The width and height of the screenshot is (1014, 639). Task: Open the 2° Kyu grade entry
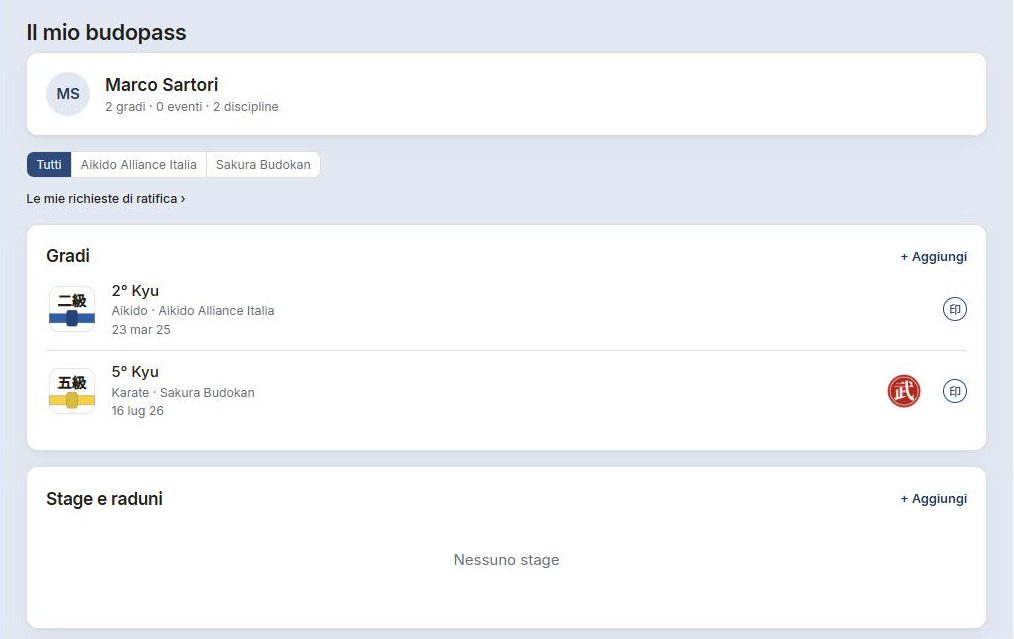pyautogui.click(x=506, y=310)
